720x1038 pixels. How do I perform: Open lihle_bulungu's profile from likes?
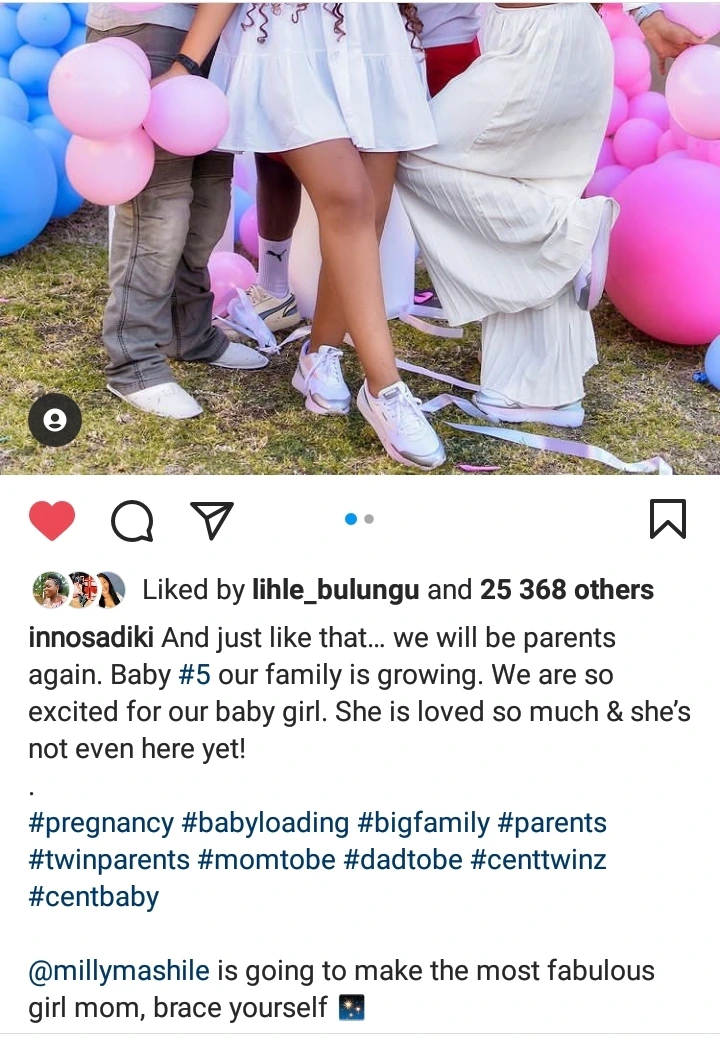pos(336,590)
